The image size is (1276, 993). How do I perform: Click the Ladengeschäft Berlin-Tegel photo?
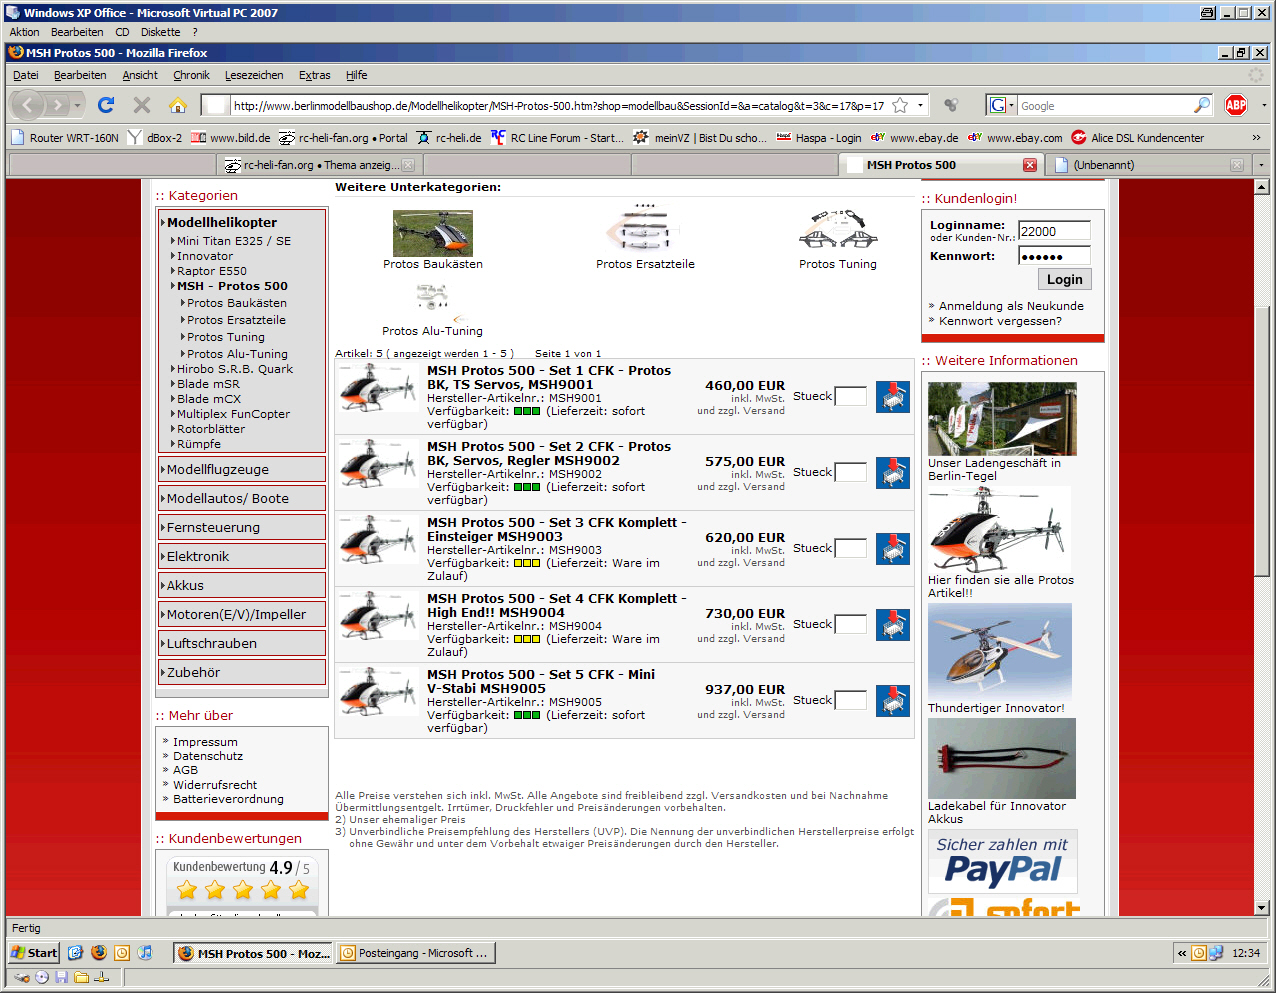1002,419
